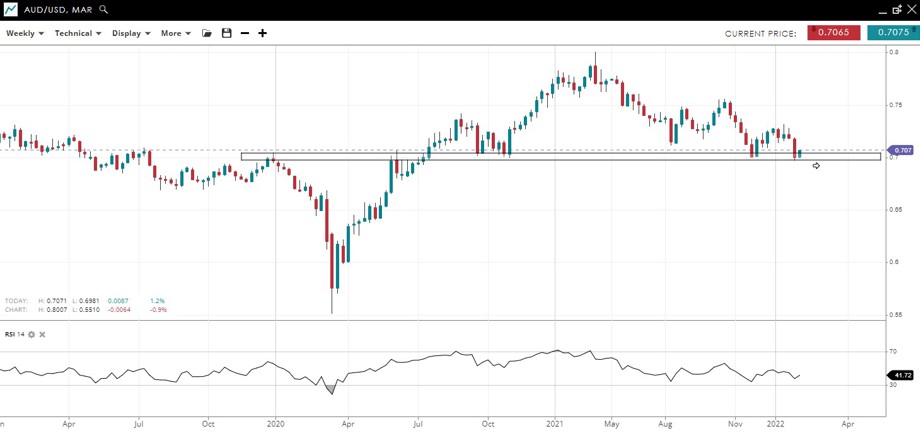Remove the RSI 14 indicator
The width and height of the screenshot is (920, 436).
pyautogui.click(x=42, y=334)
